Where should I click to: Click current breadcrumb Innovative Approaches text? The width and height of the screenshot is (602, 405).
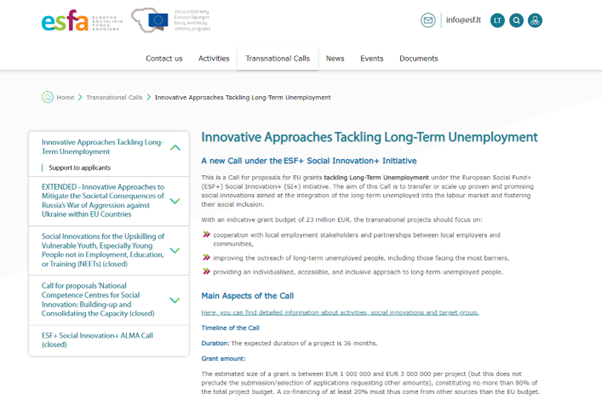pos(243,98)
